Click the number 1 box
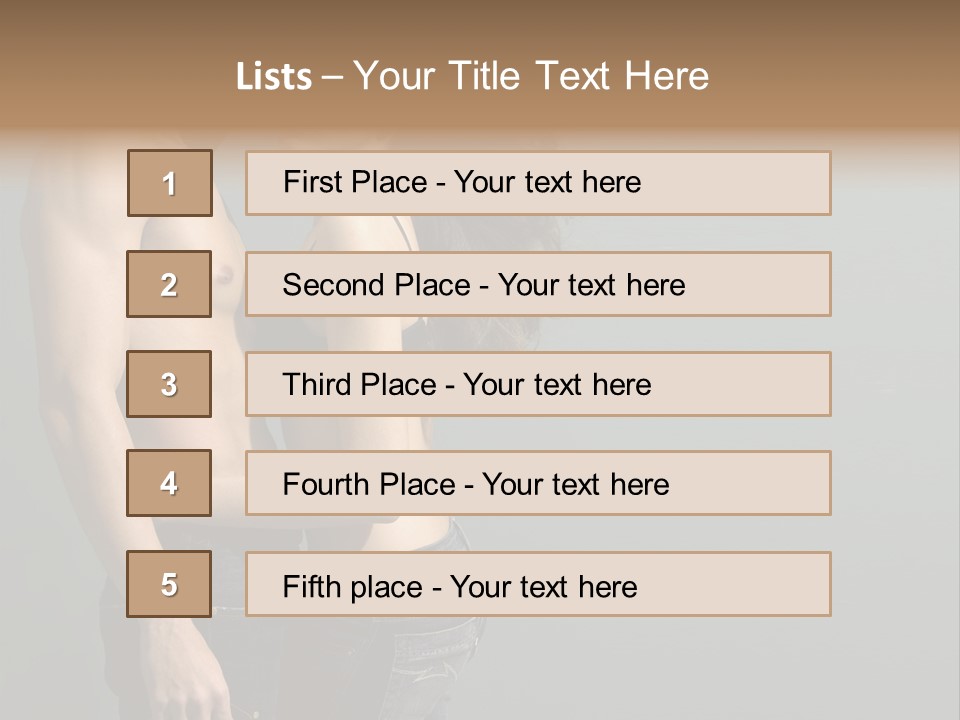 169,183
